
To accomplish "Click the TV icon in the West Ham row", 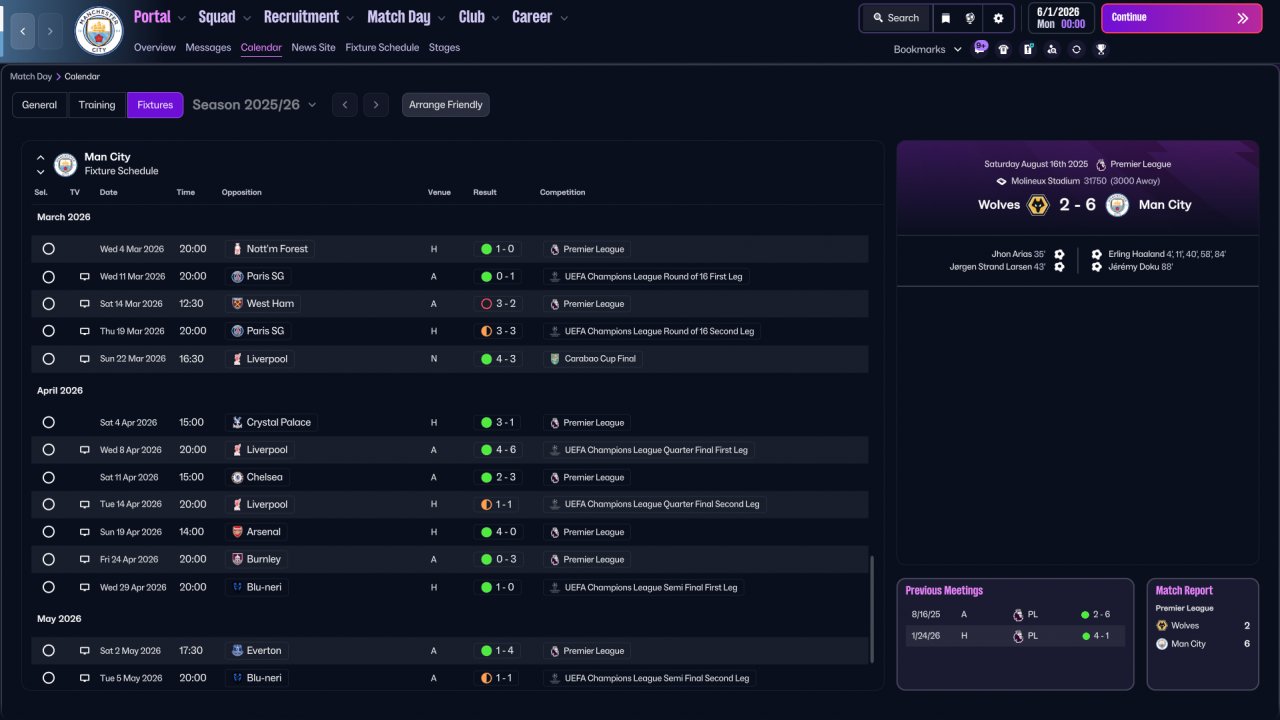I will coord(85,304).
